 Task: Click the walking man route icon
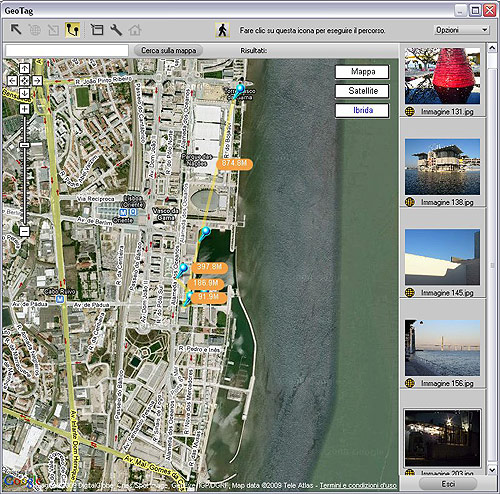[x=222, y=30]
